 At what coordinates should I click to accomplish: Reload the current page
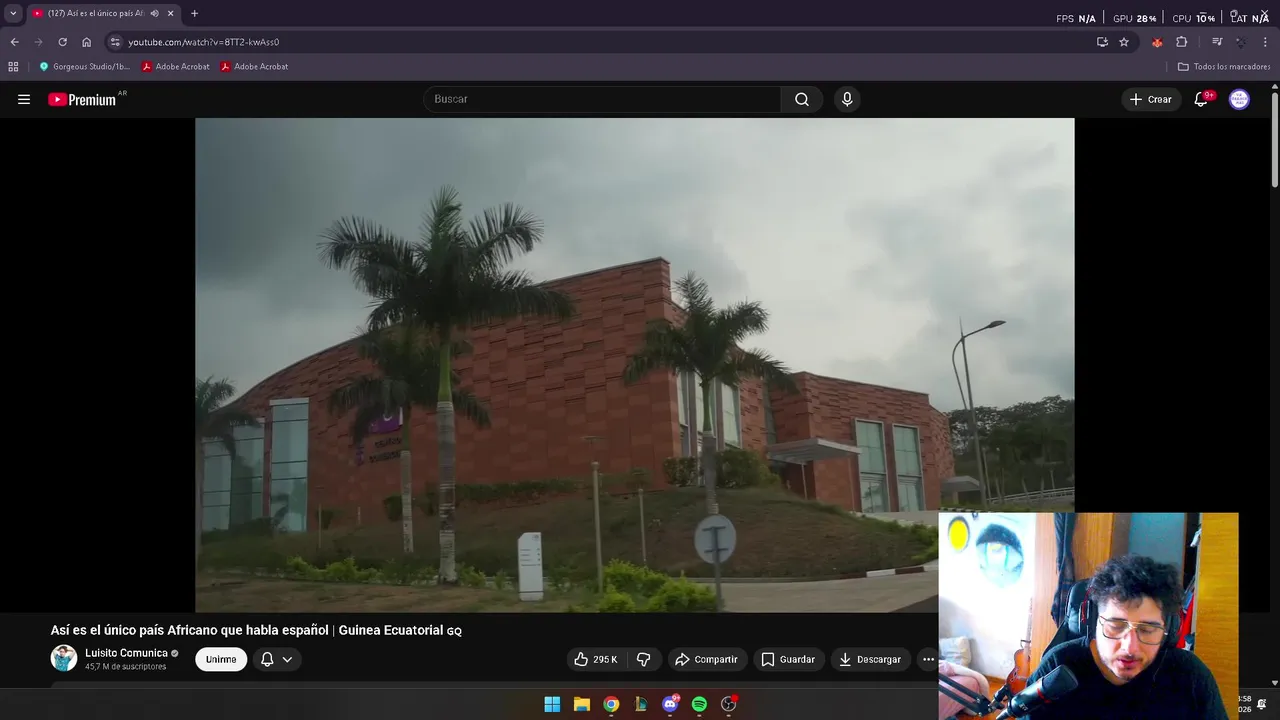coord(62,42)
